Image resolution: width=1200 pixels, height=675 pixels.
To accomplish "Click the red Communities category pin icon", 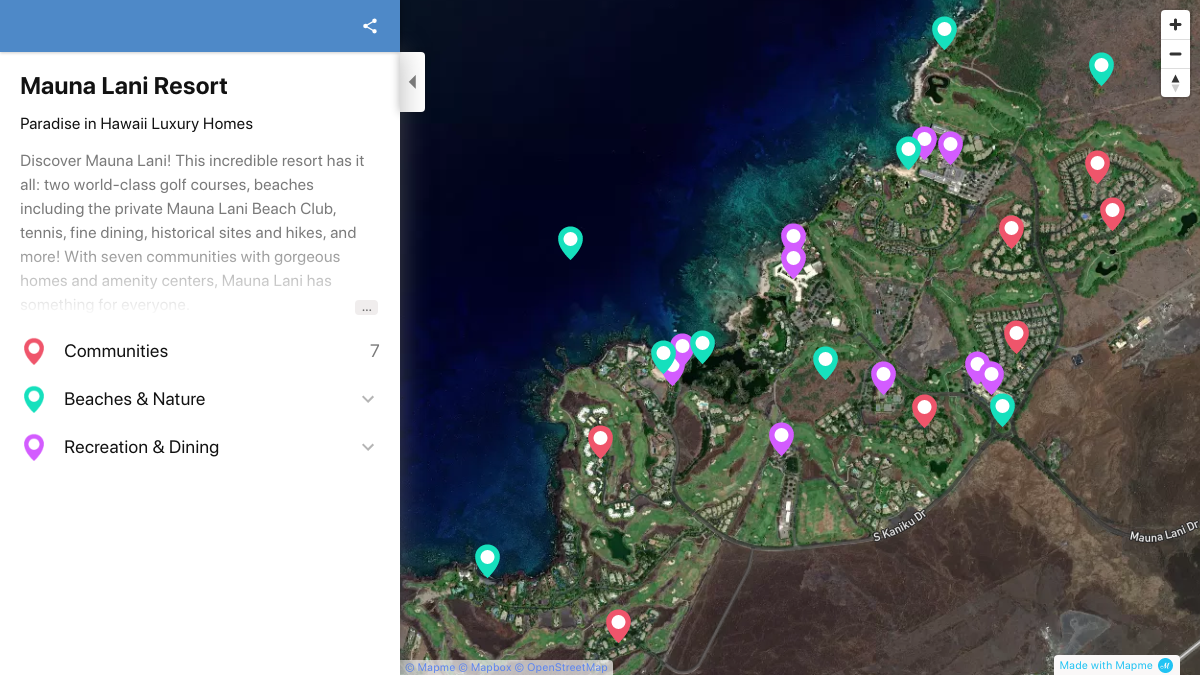I will tap(33, 350).
